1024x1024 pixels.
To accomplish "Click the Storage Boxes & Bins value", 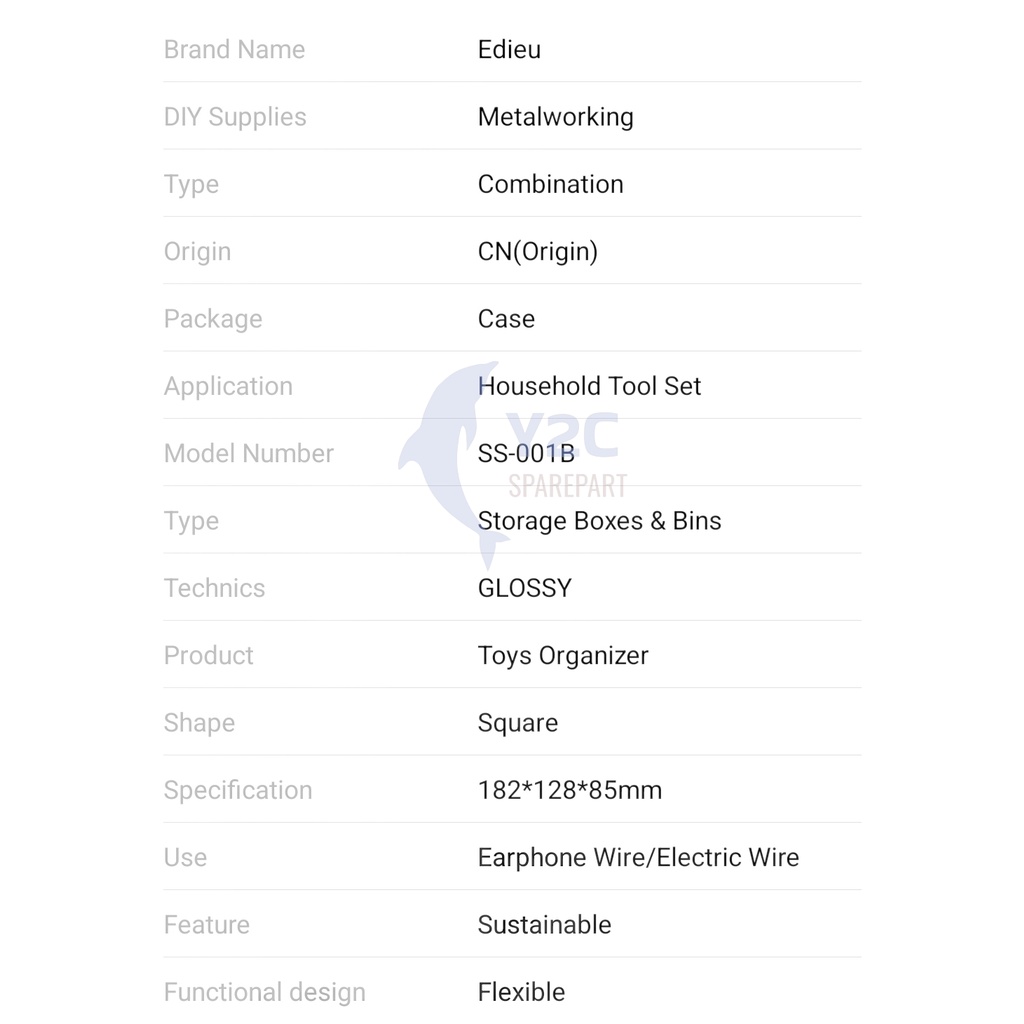I will [600, 521].
